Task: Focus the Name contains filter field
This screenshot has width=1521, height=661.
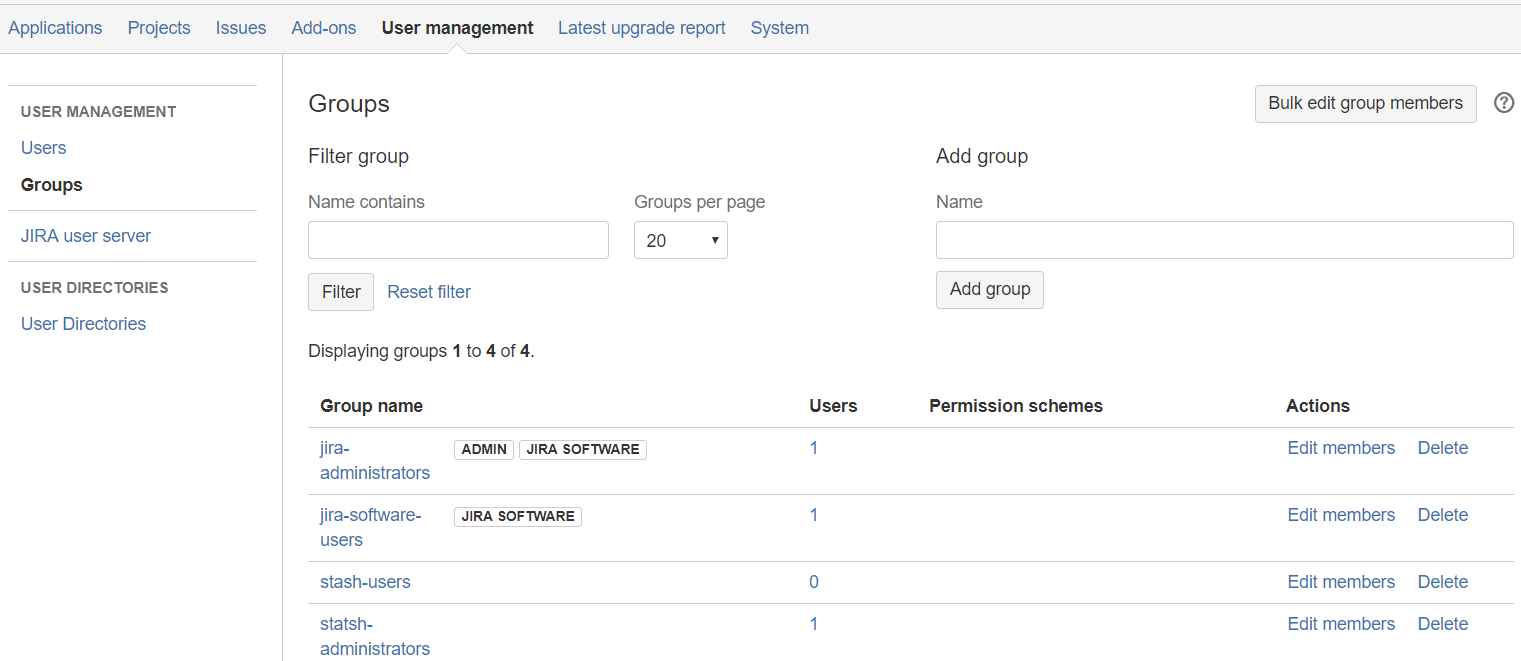Action: click(x=458, y=240)
